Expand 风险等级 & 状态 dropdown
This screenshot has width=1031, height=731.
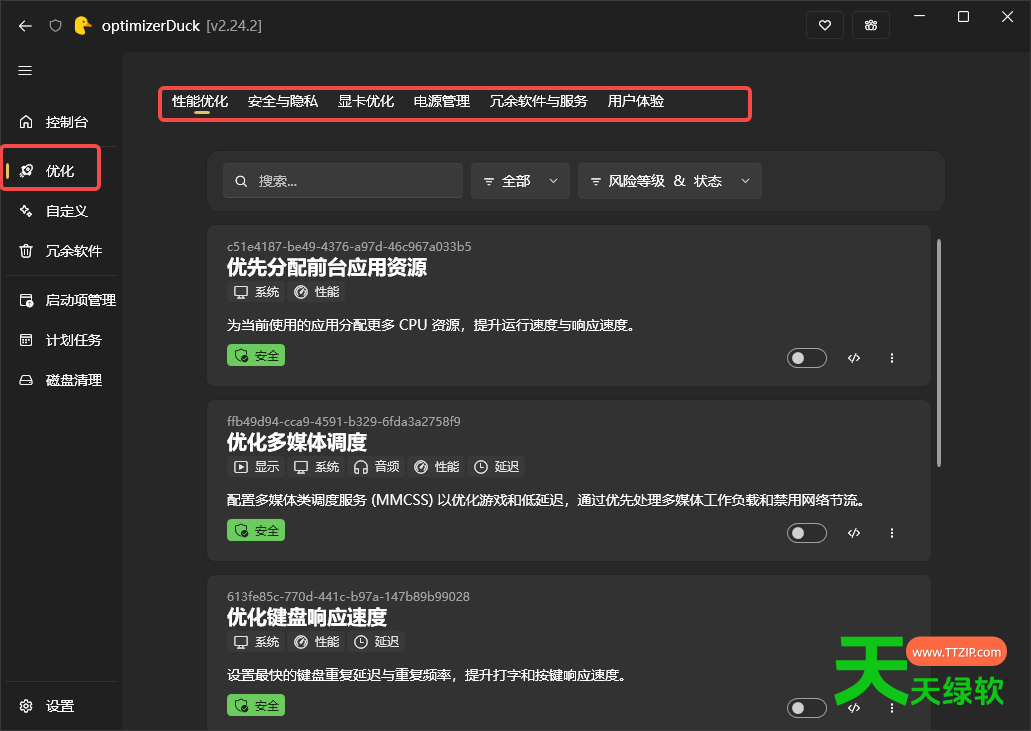(669, 181)
